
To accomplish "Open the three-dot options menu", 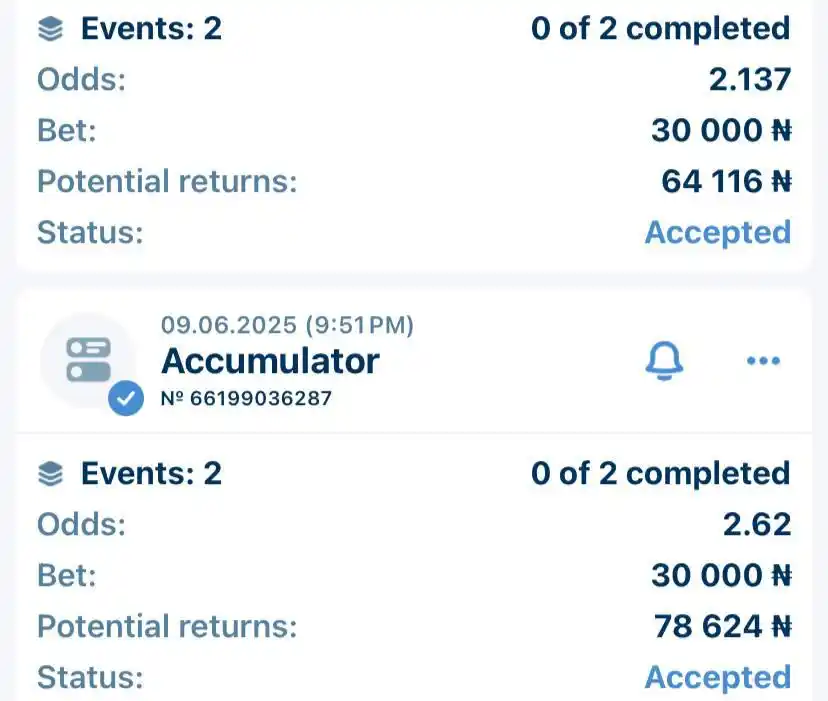I will tap(764, 361).
